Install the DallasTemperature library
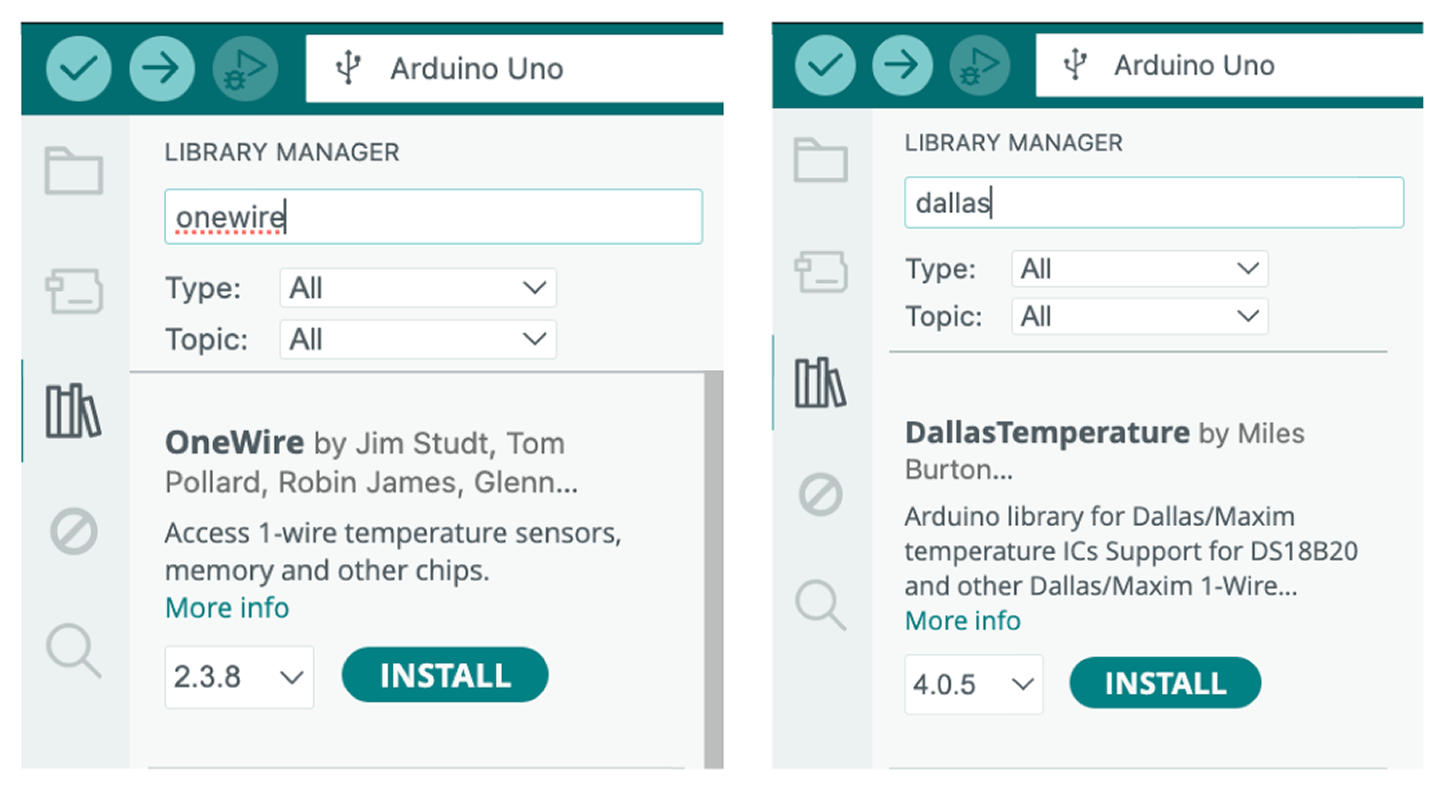Image resolution: width=1442 pixels, height=789 pixels. (x=1164, y=683)
